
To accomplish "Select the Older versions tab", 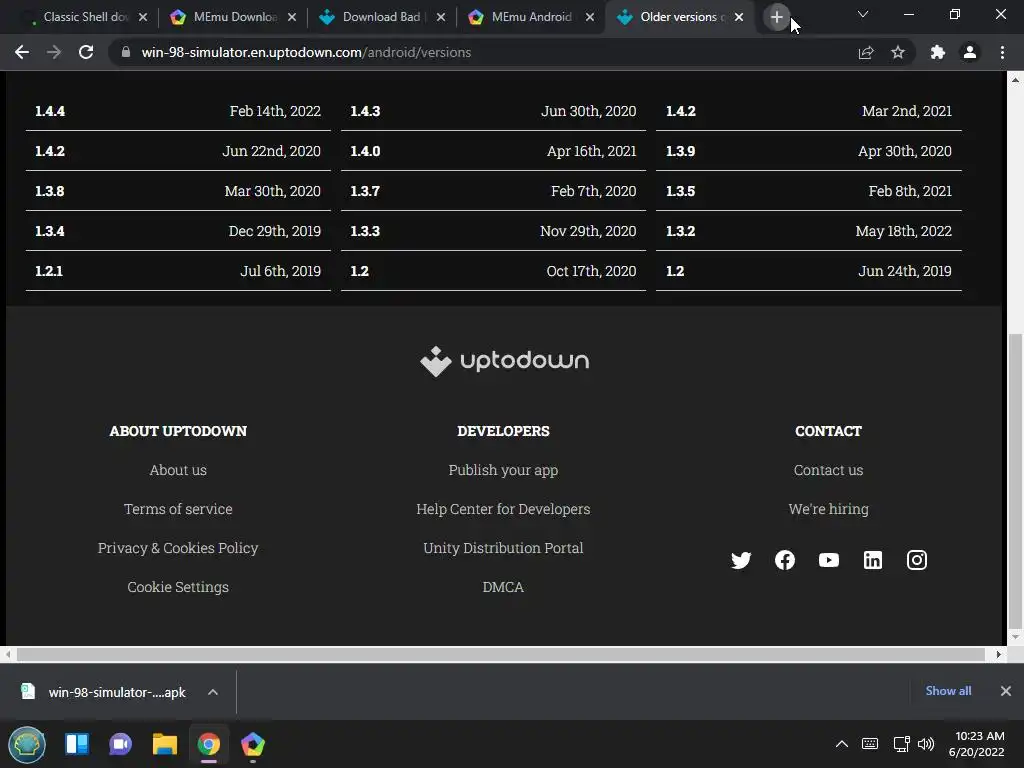I will [680, 17].
